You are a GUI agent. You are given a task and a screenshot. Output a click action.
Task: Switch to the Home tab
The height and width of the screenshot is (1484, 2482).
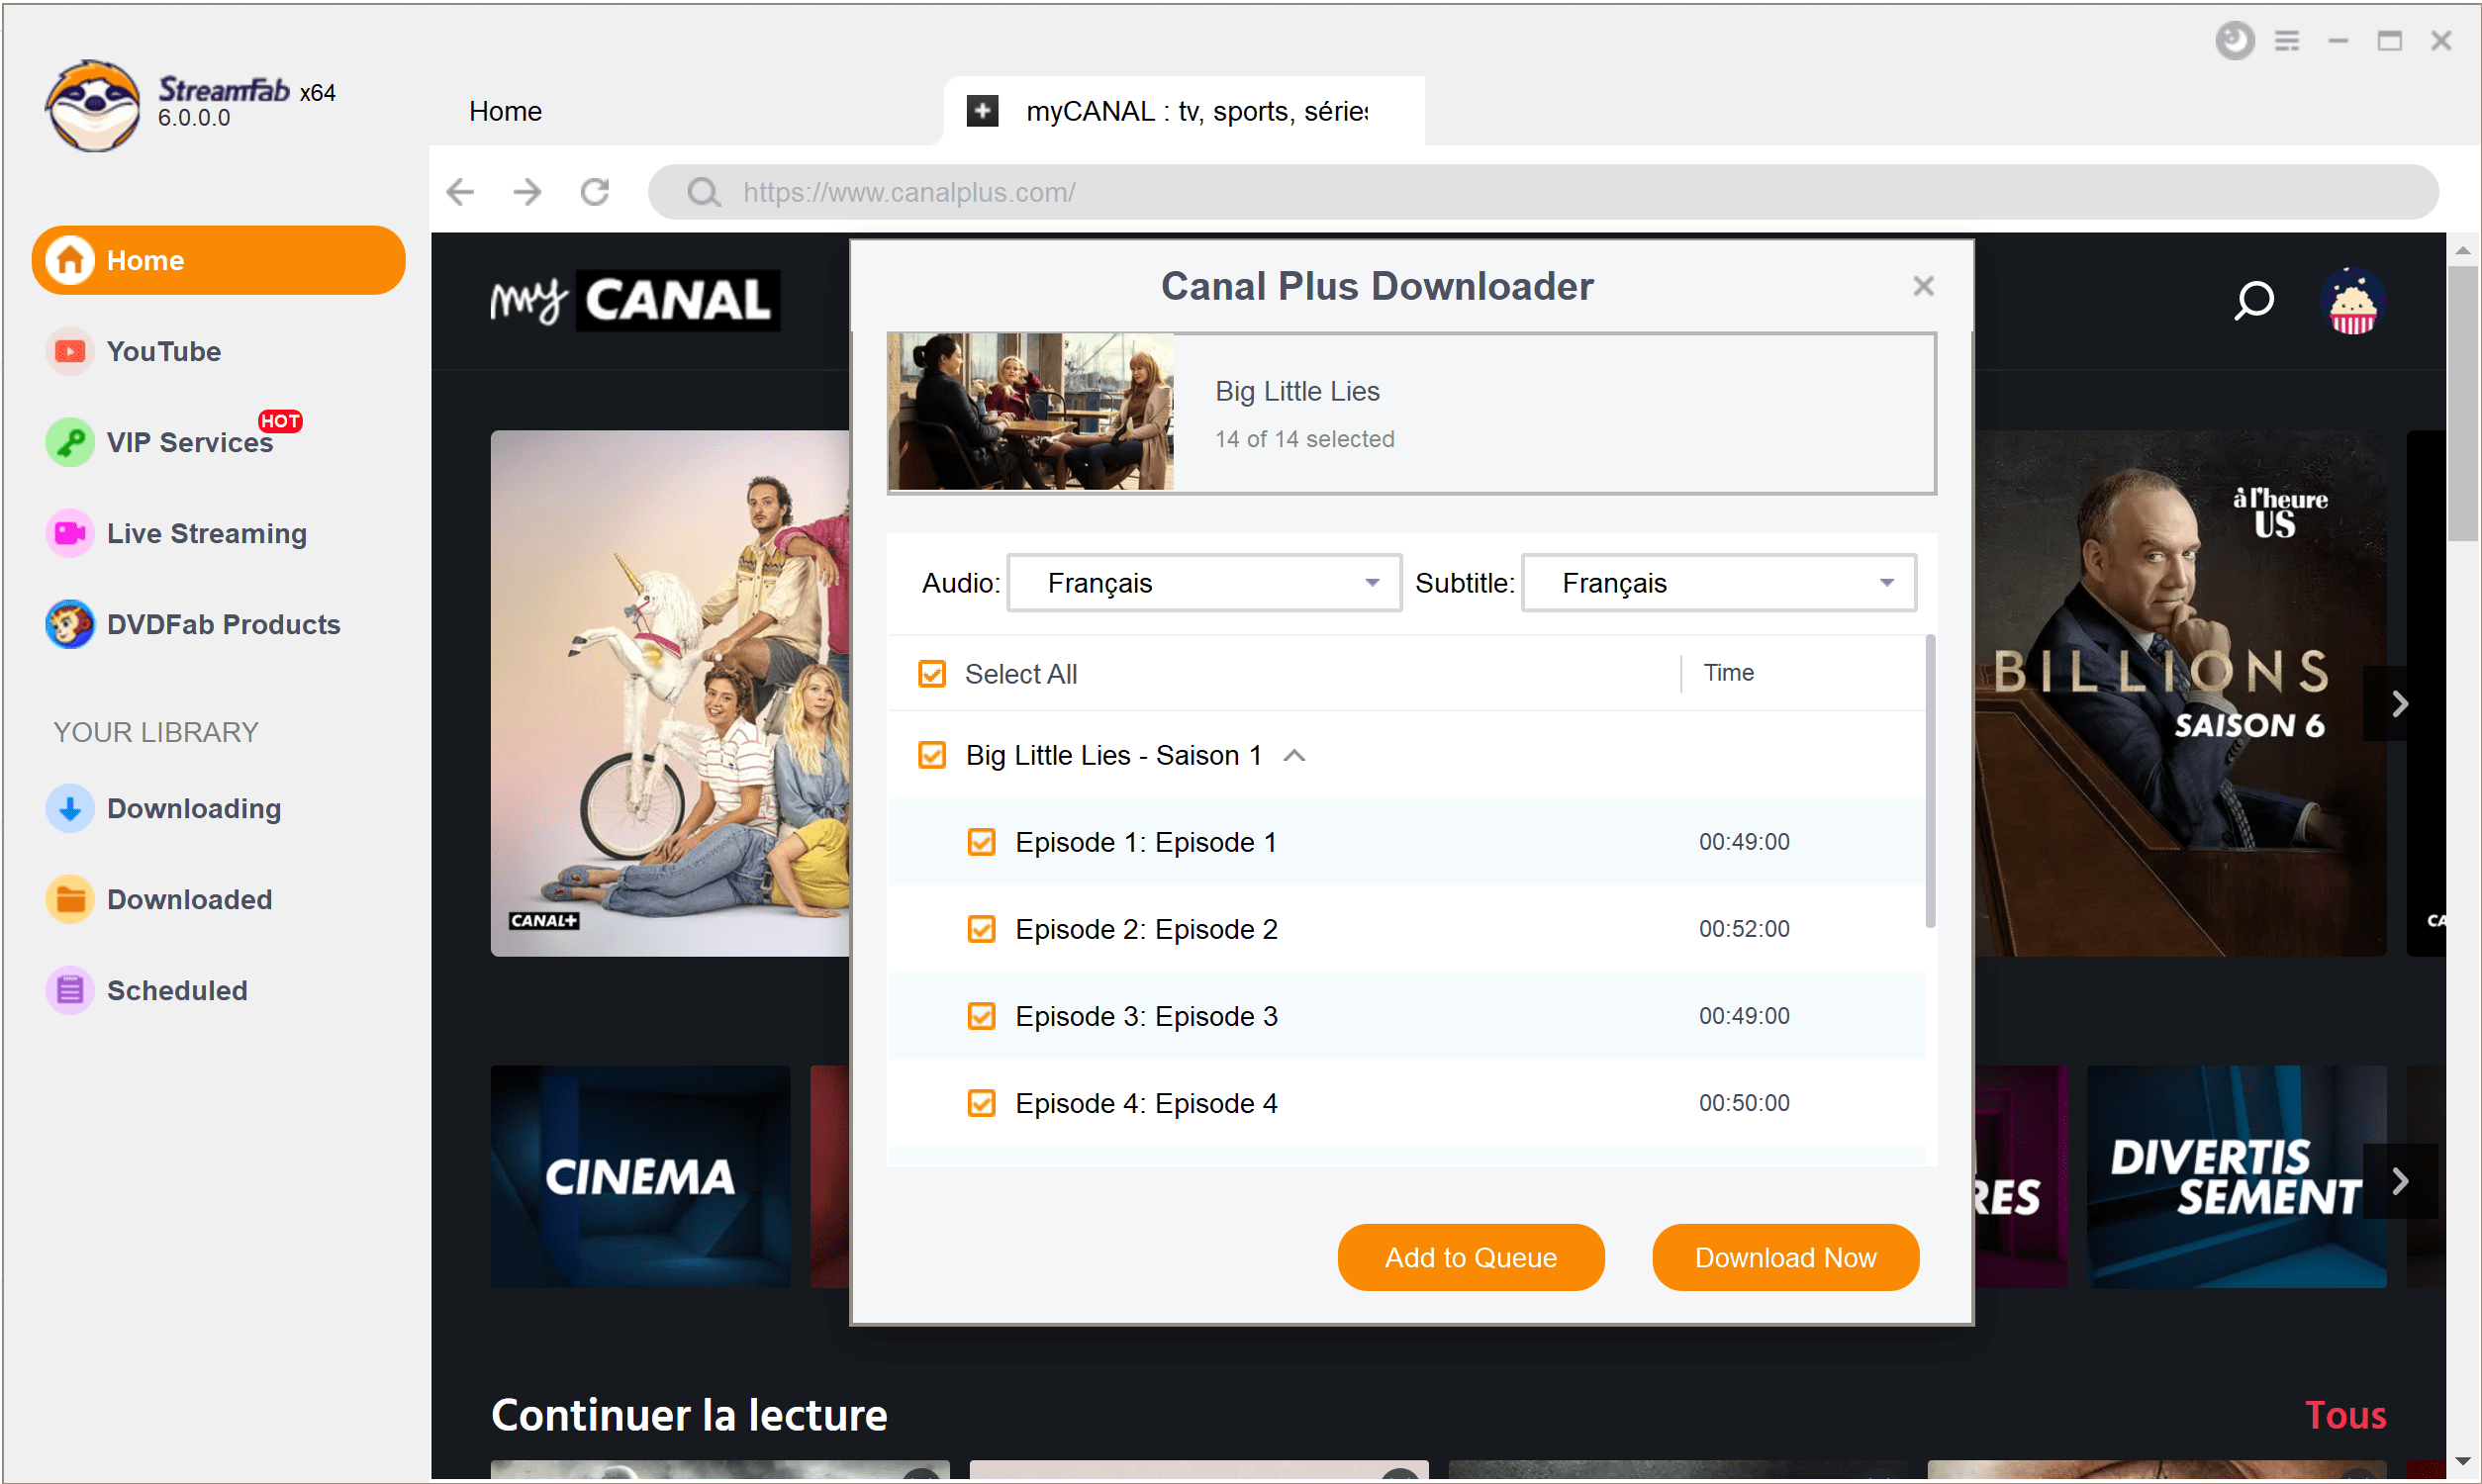pyautogui.click(x=505, y=111)
